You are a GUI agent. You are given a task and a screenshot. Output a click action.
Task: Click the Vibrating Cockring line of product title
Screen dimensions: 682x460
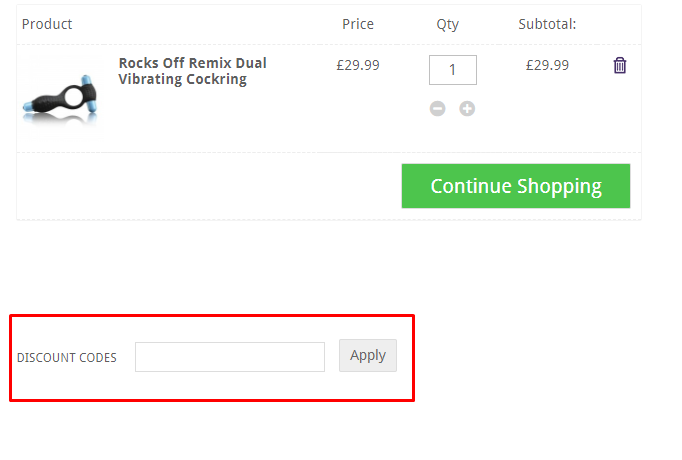click(x=182, y=79)
